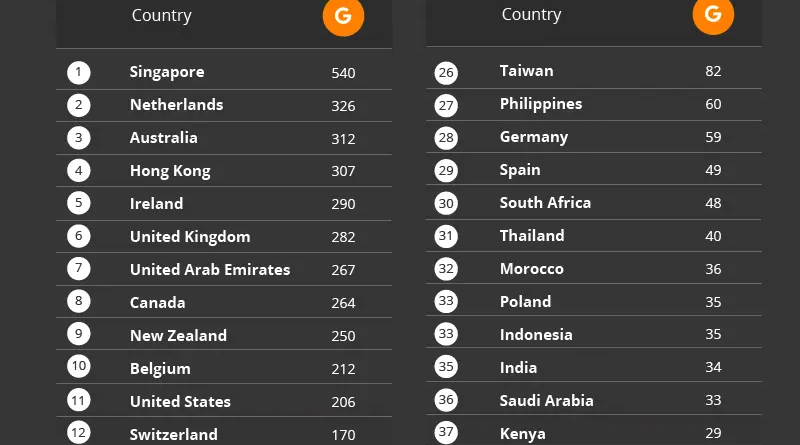This screenshot has height=445, width=800.
Task: Click Singapore's score value 540
Action: (343, 73)
